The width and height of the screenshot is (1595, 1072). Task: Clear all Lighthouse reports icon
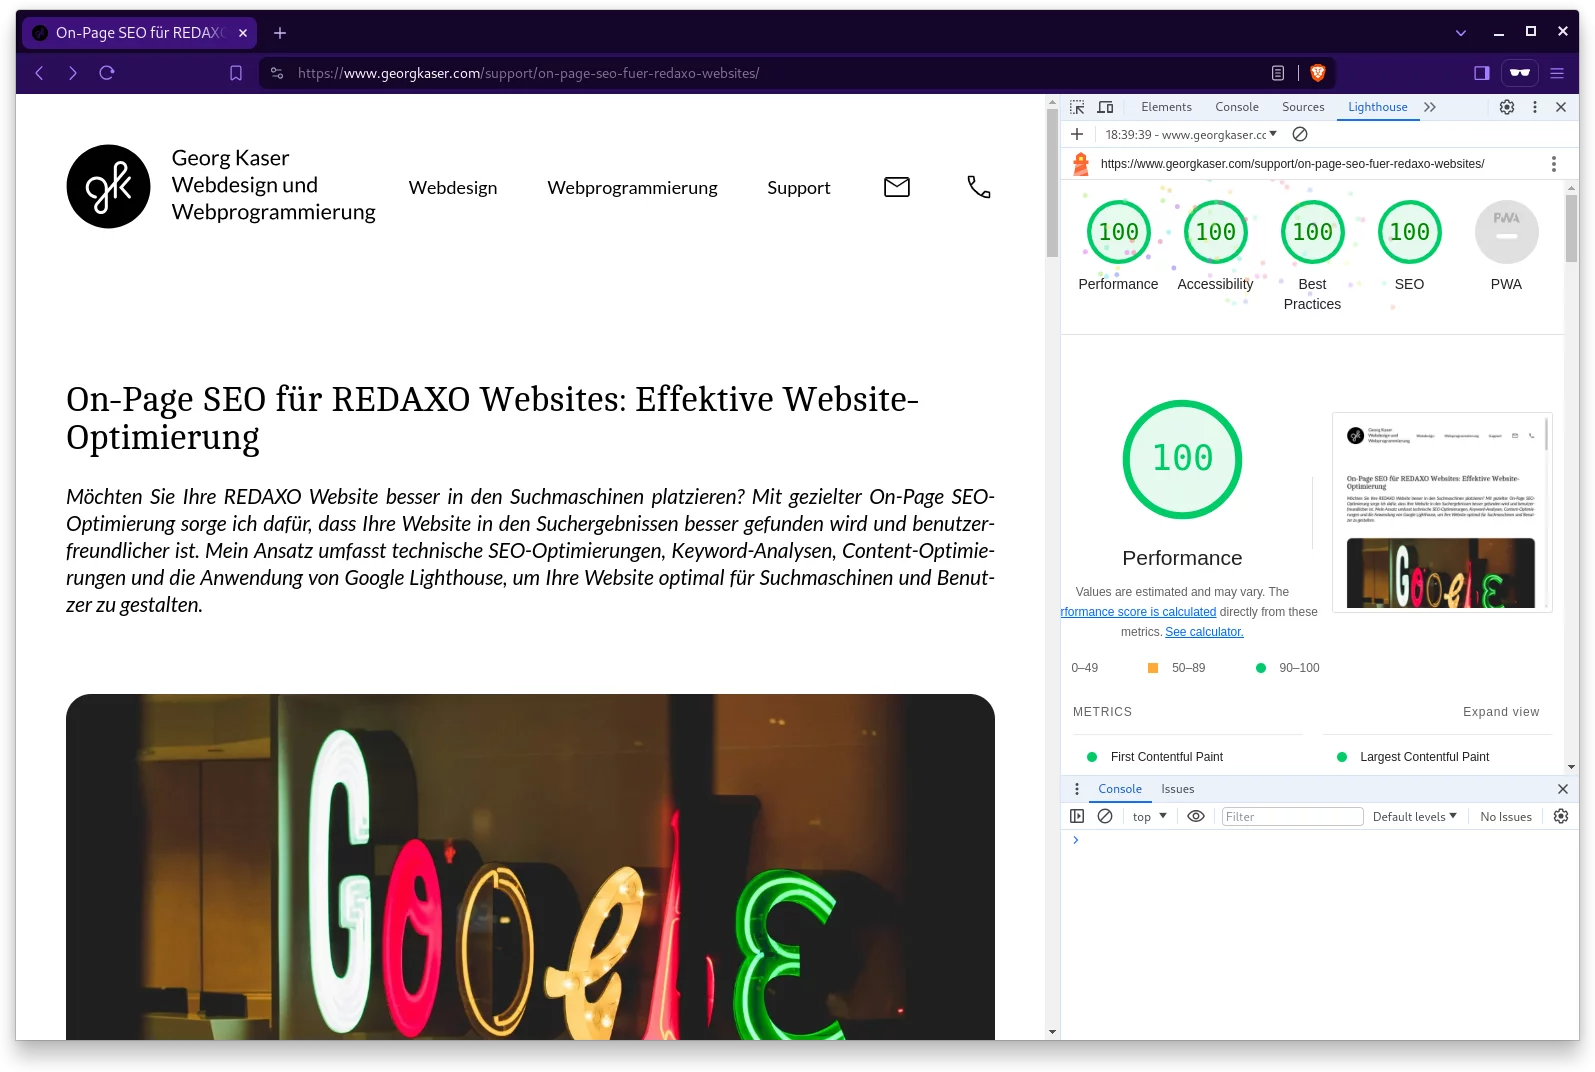[1300, 134]
